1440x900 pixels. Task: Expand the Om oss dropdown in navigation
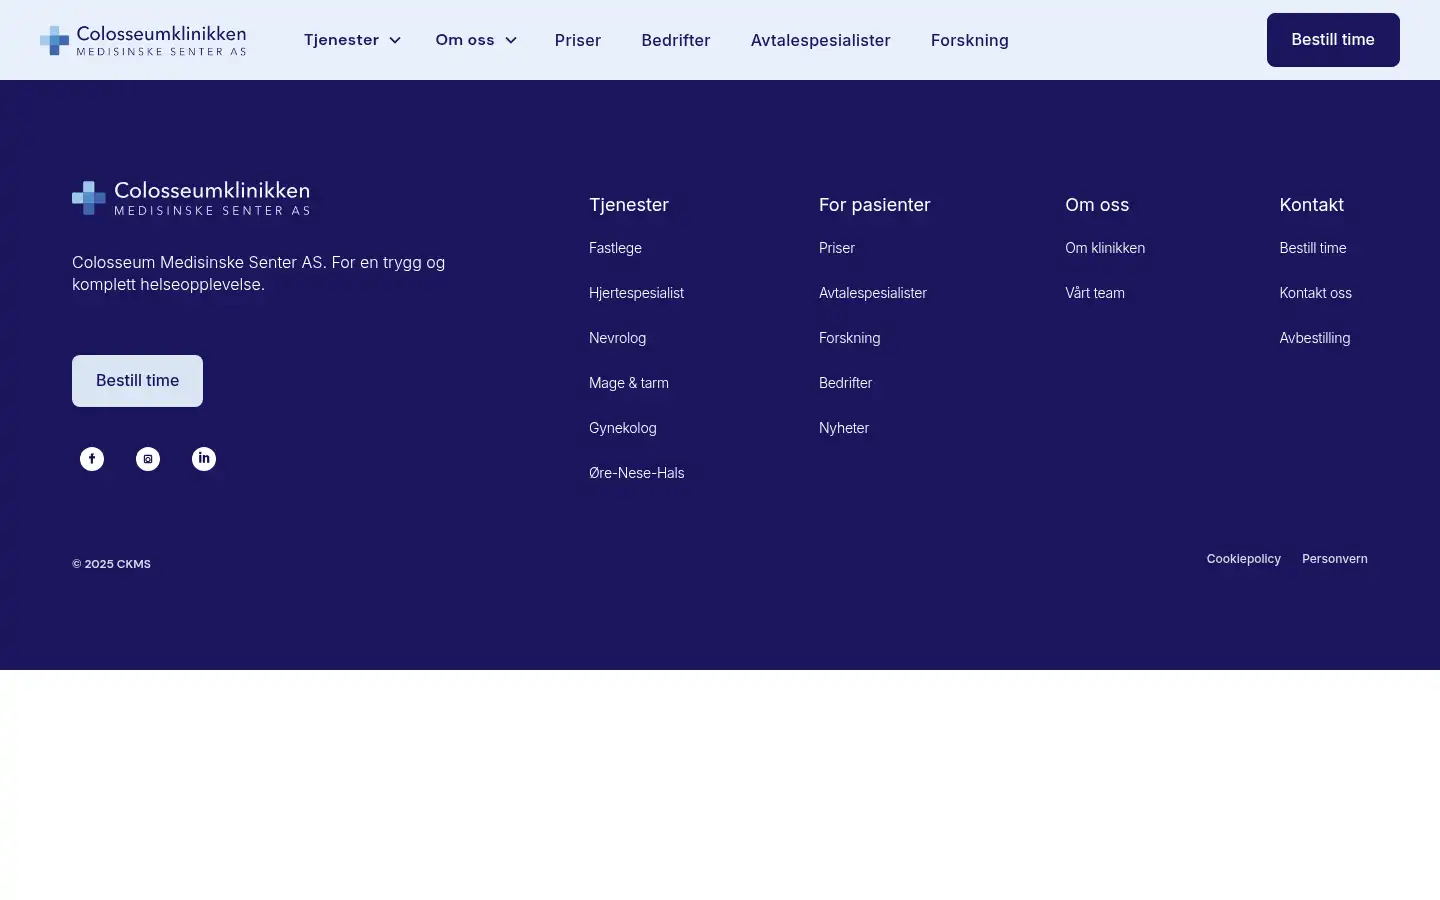(x=476, y=40)
